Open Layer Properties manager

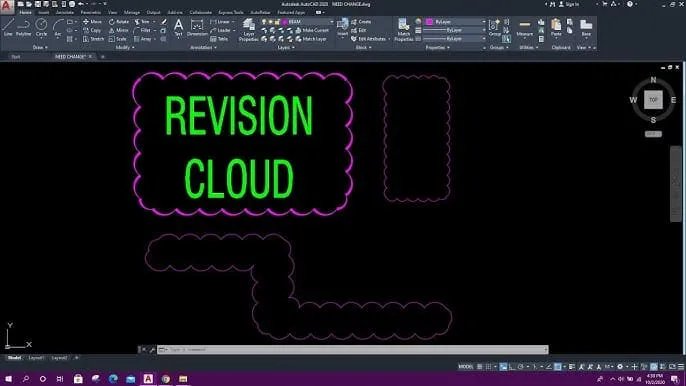pos(248,30)
